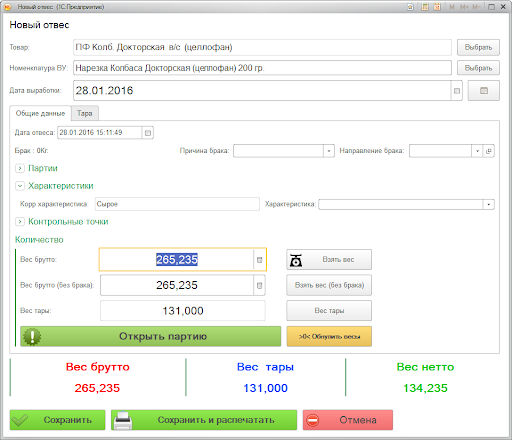The image size is (512, 440).
Task: Open Направление брака dropdown arrow
Action: tap(477, 151)
